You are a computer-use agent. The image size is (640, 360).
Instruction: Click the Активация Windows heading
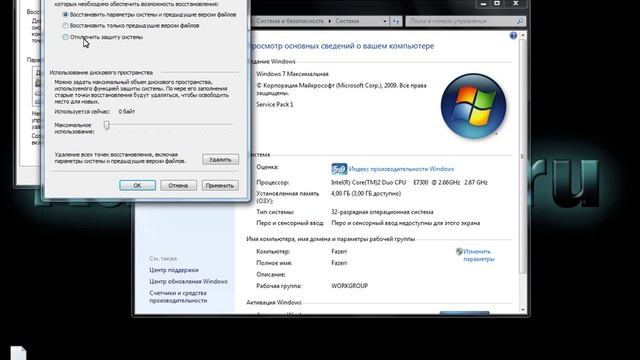click(274, 302)
